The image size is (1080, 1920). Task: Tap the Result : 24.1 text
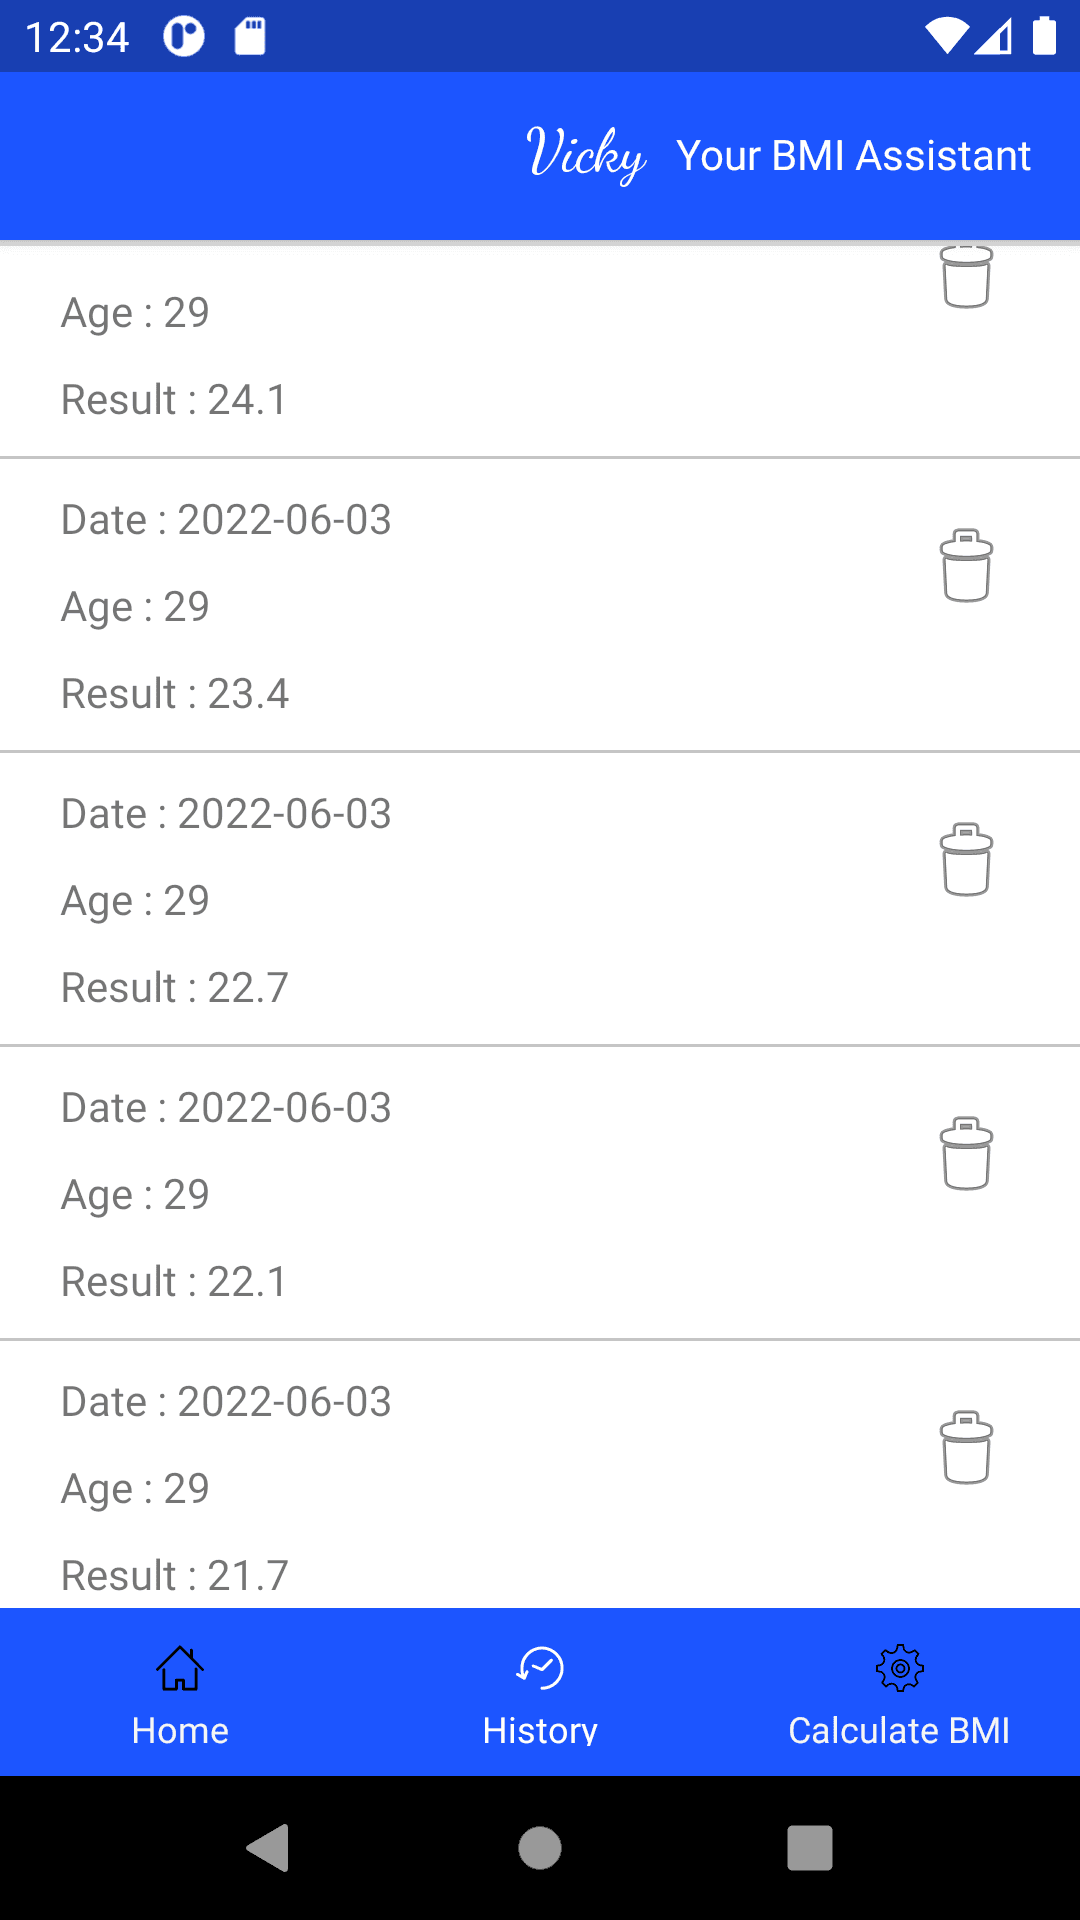174,400
